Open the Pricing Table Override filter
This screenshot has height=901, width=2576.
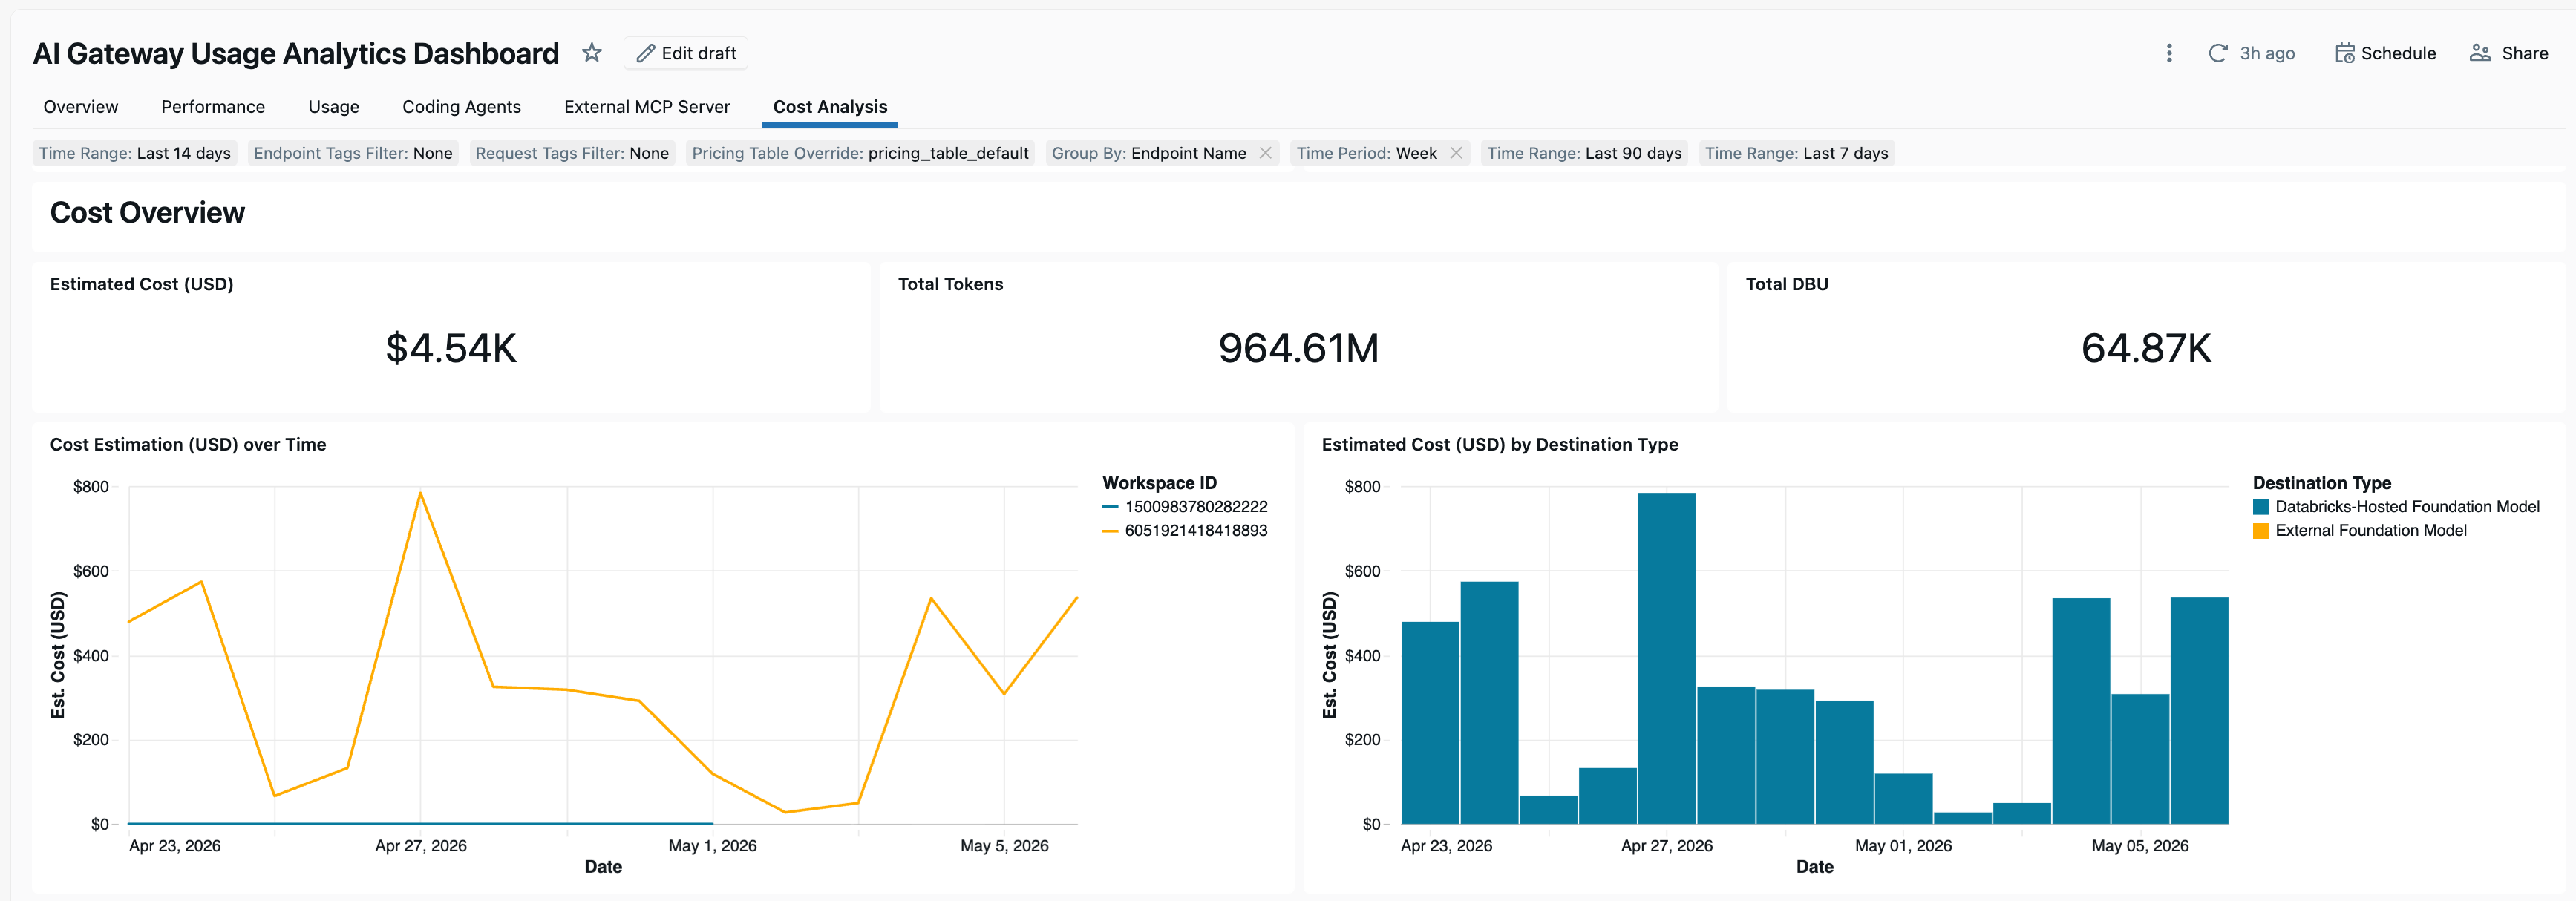860,153
